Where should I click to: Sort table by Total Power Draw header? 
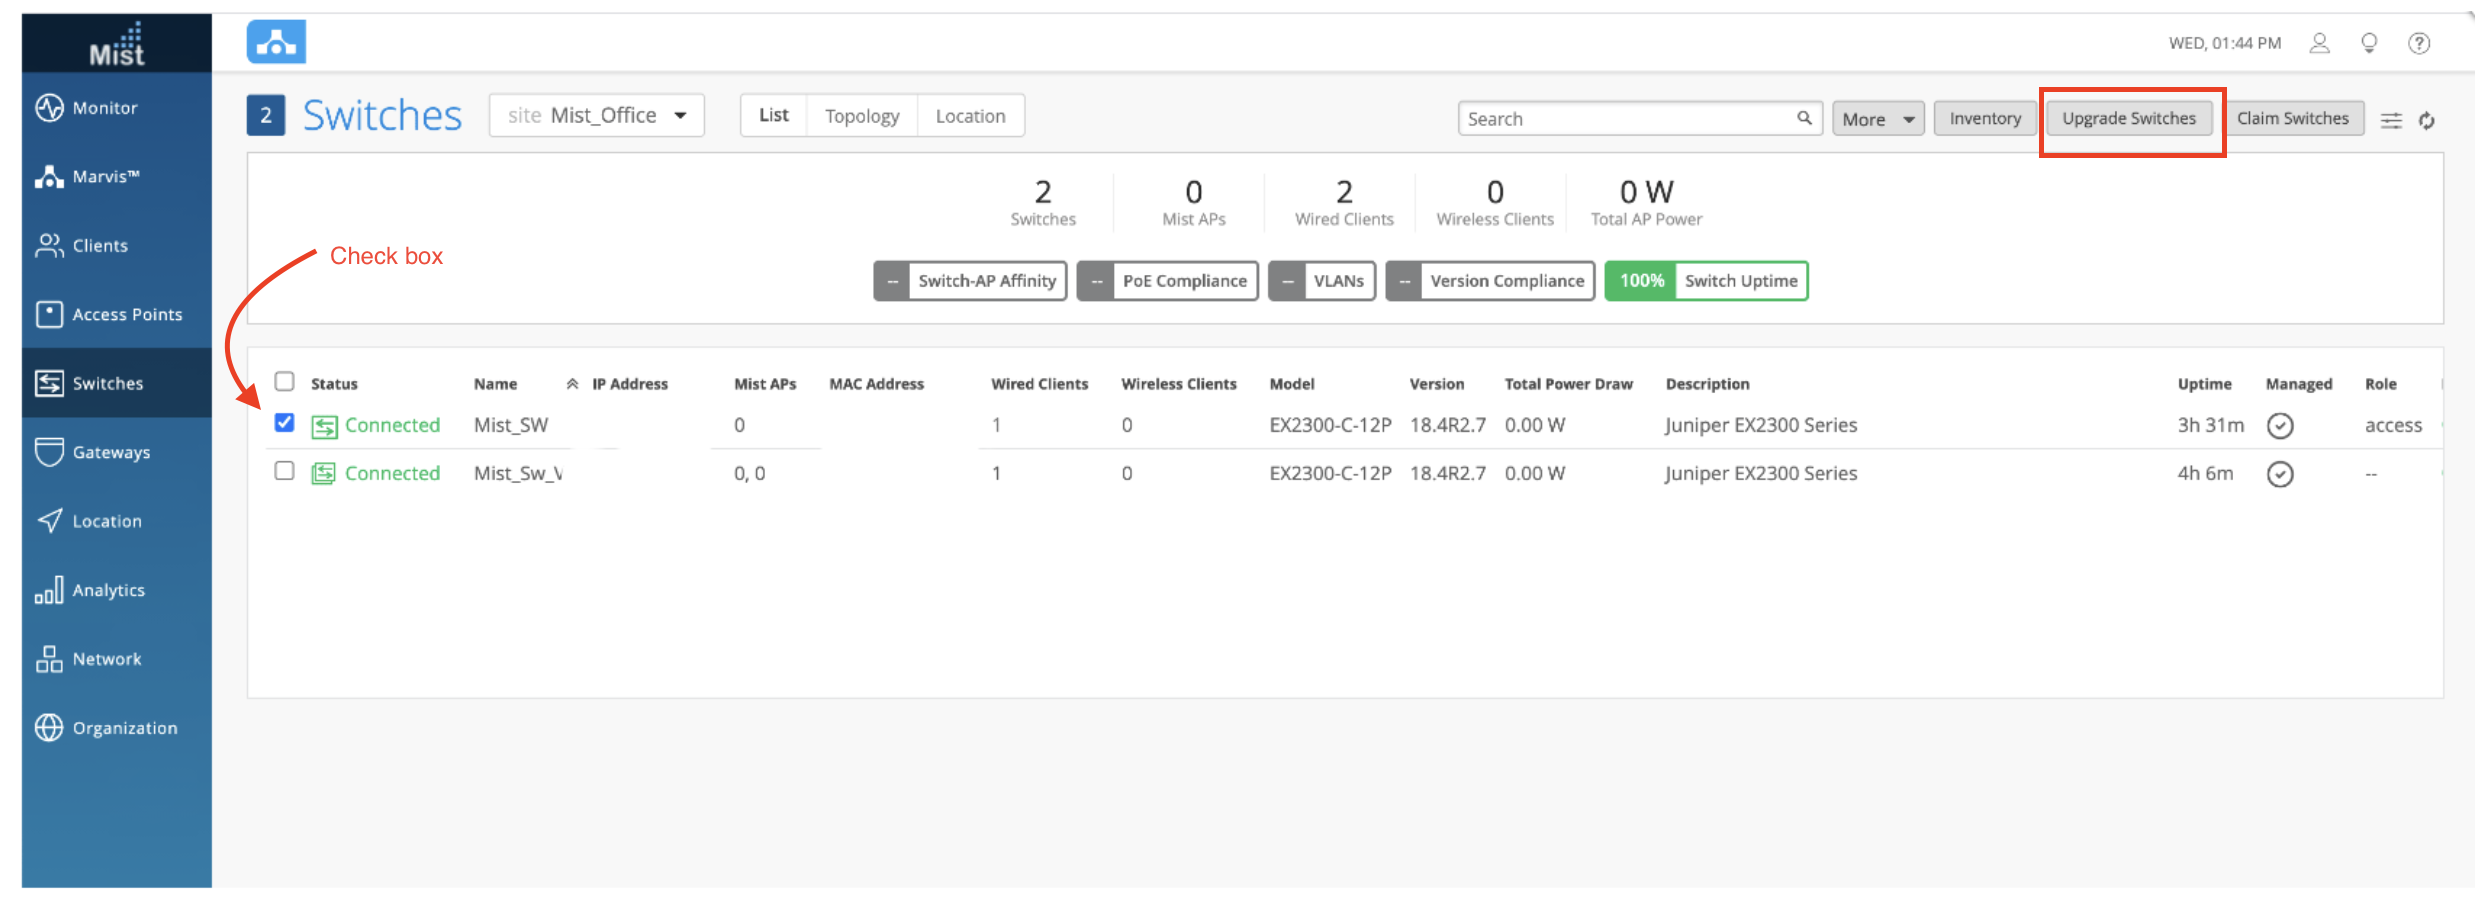(1568, 384)
